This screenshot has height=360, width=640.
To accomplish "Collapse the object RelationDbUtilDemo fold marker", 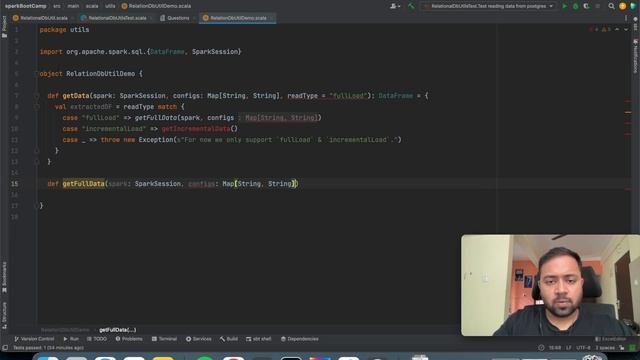I will click(36, 74).
